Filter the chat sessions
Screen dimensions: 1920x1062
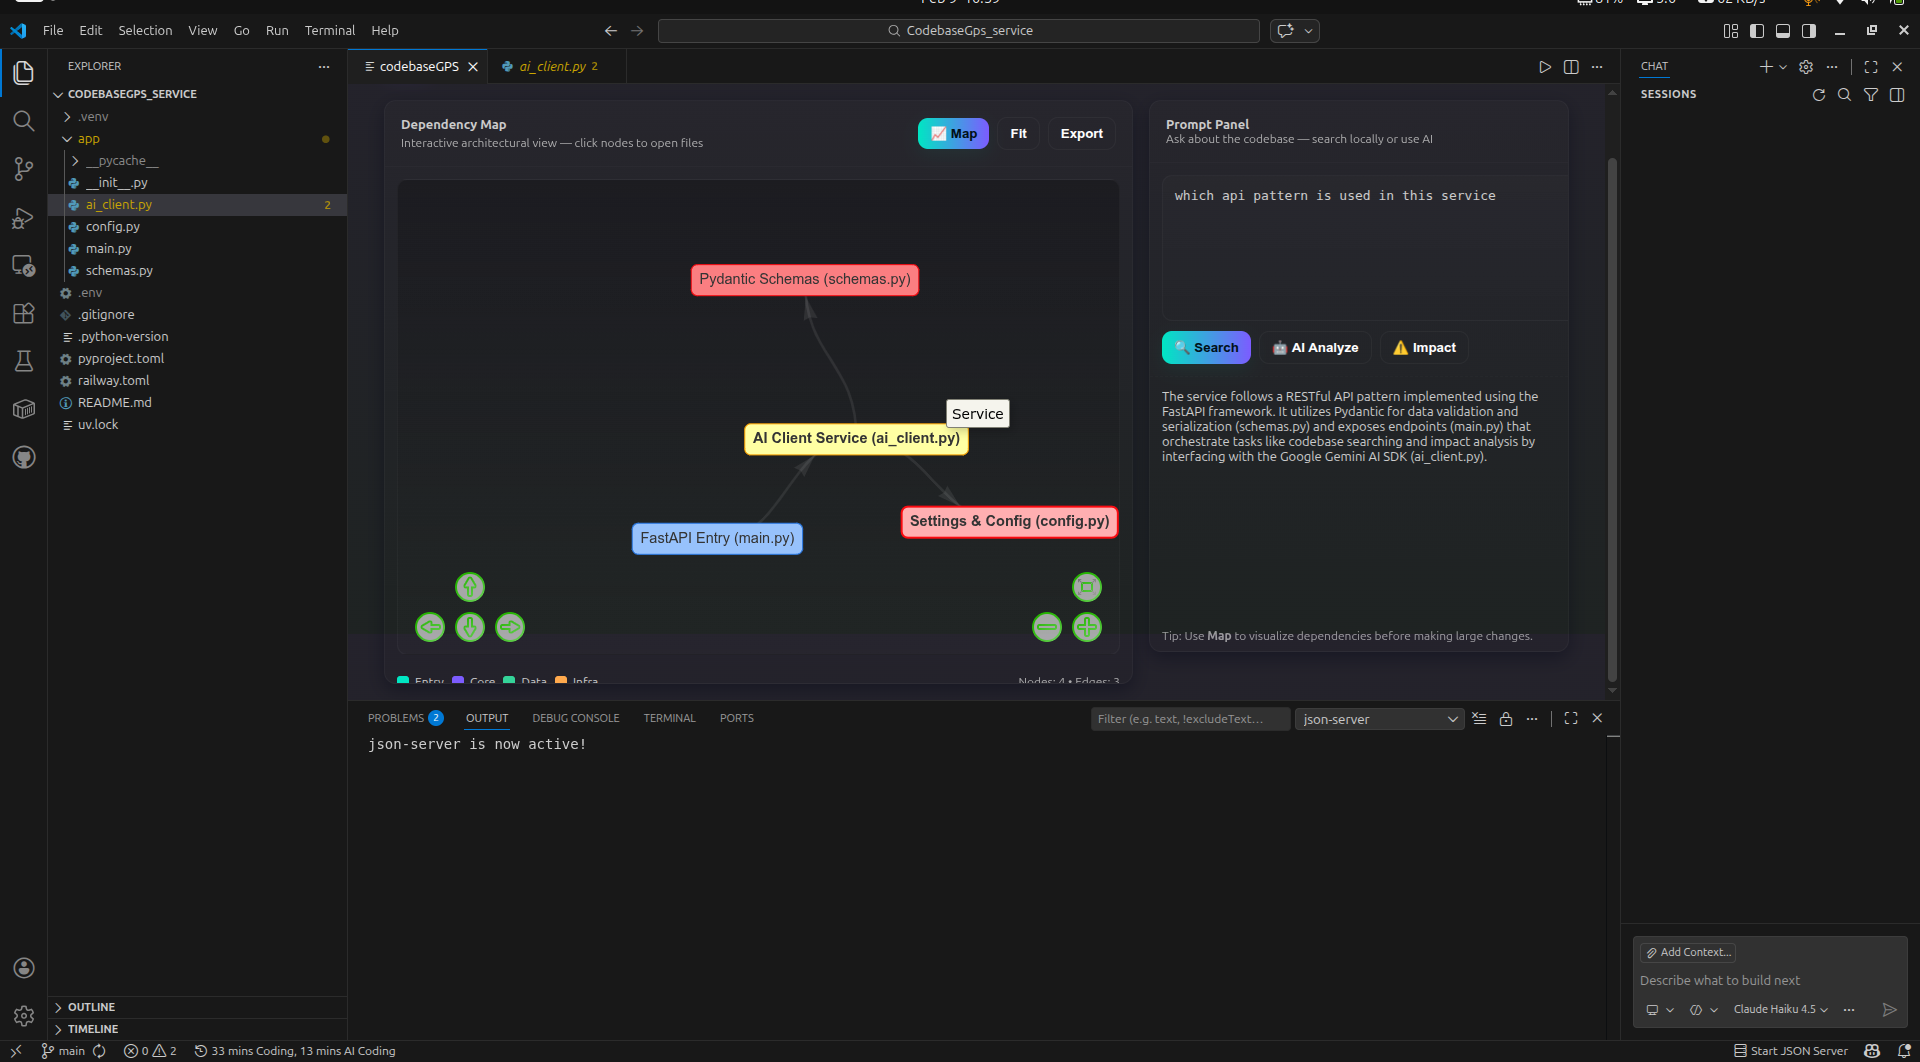(x=1871, y=95)
